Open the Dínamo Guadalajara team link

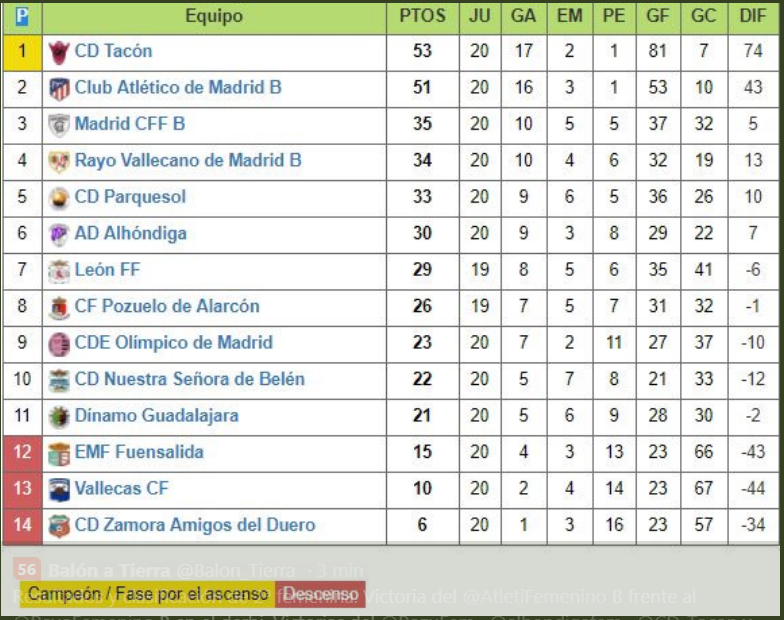[156, 416]
